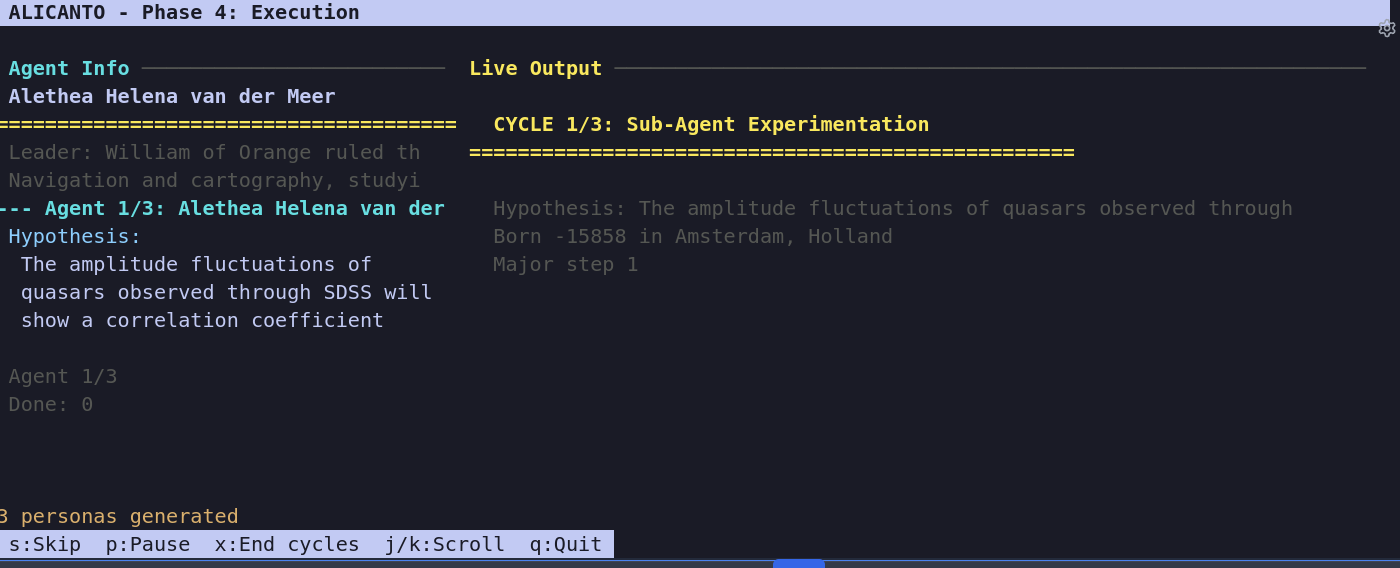Image resolution: width=1400 pixels, height=568 pixels.
Task: Select the Done: 0 status text
Action: pos(51,404)
